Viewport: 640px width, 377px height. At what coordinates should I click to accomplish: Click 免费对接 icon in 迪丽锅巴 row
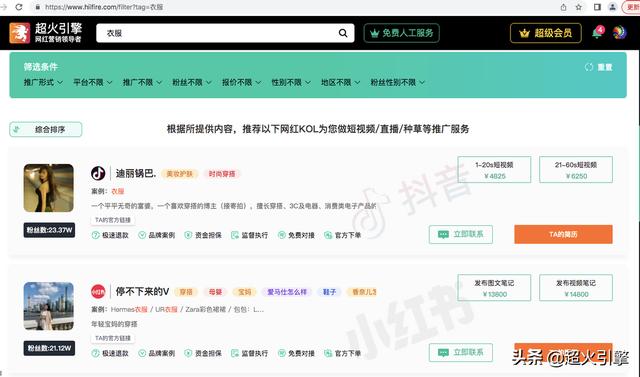click(282, 235)
